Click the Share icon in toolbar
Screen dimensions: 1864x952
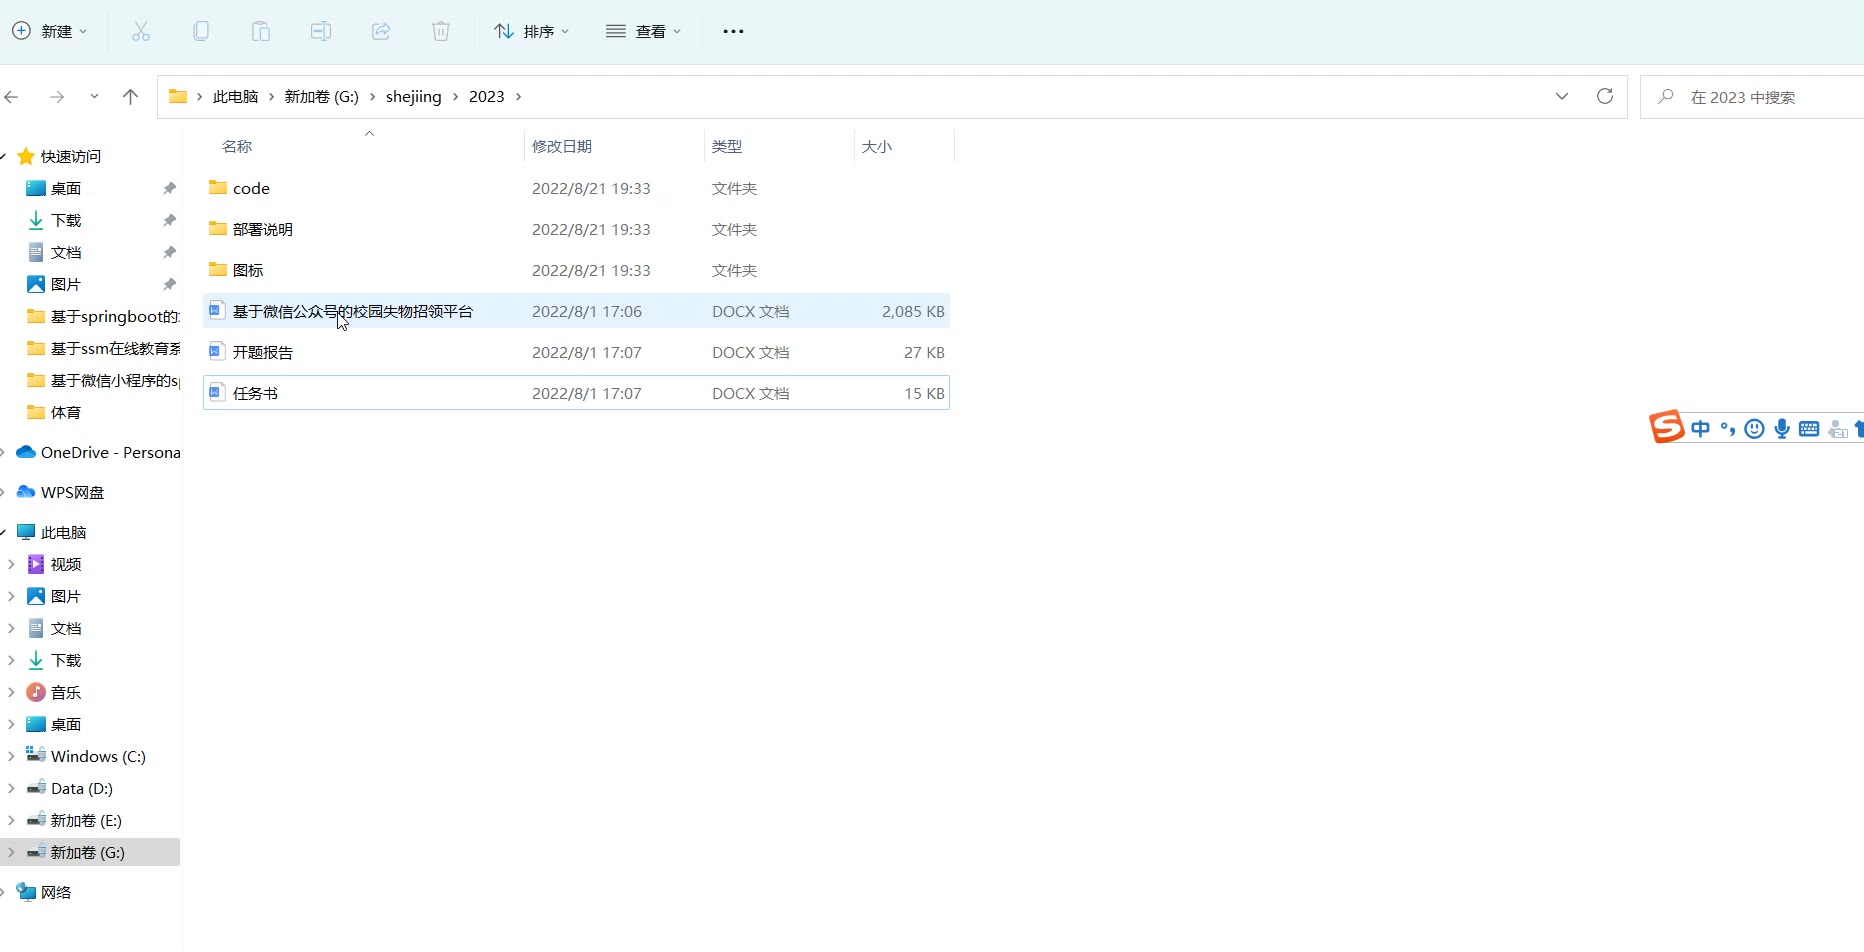click(381, 32)
